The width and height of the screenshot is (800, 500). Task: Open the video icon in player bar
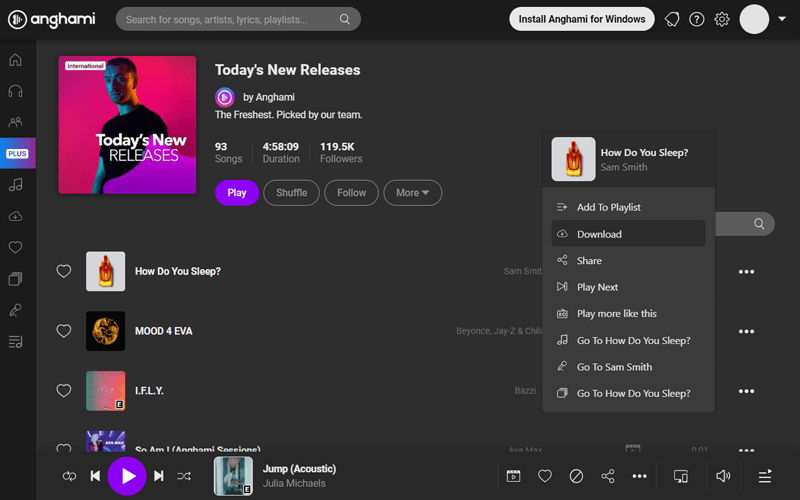pyautogui.click(x=513, y=476)
